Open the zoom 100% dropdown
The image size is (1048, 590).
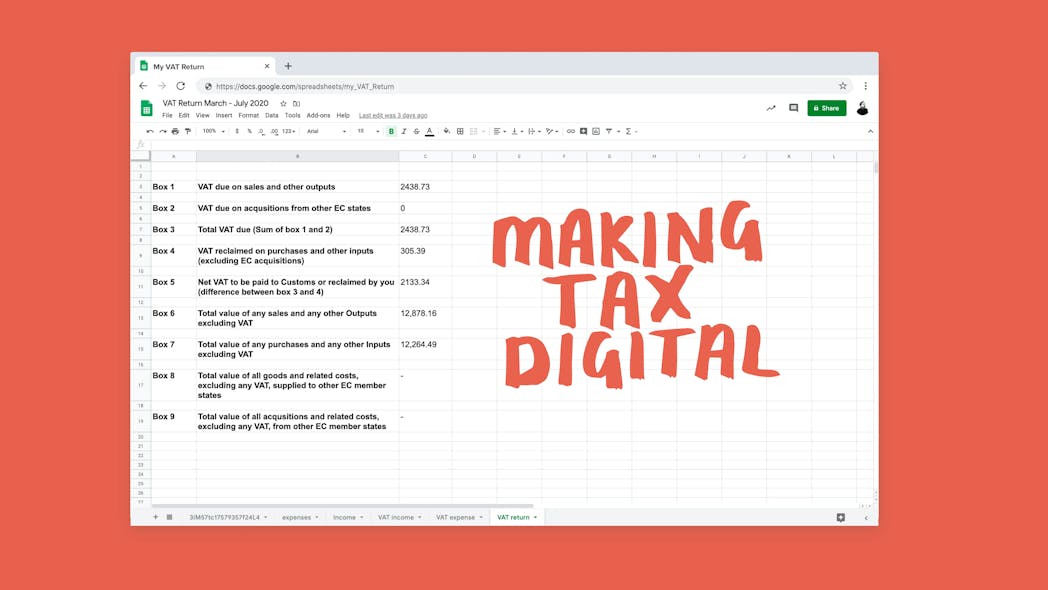214,132
